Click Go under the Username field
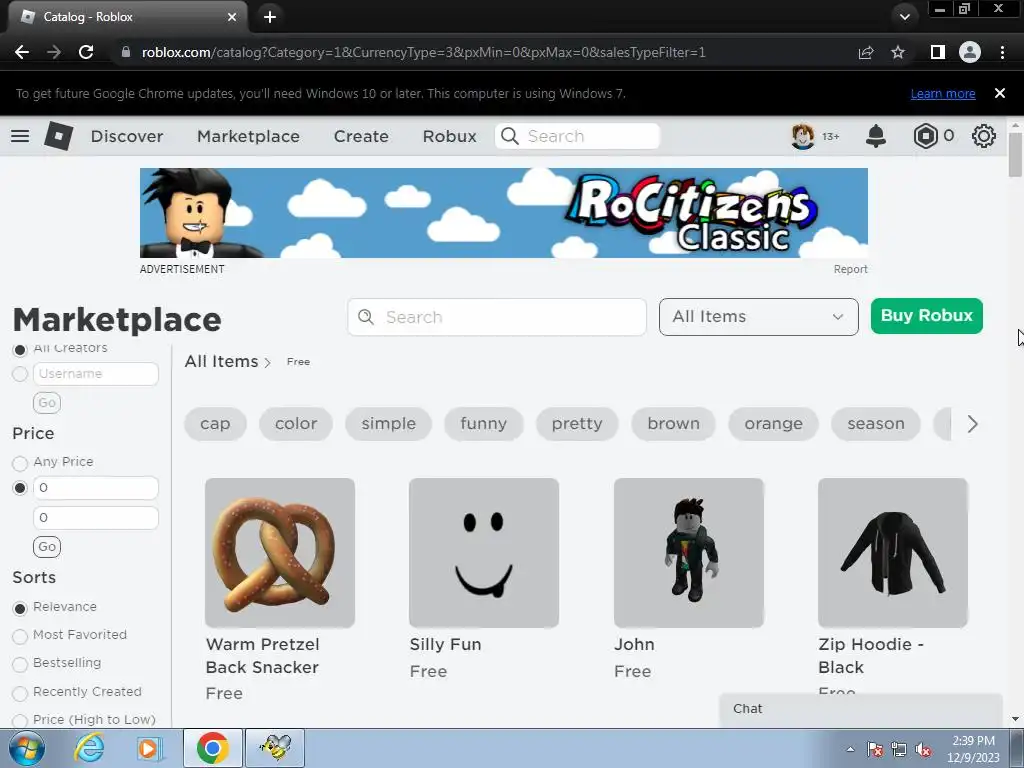The width and height of the screenshot is (1024, 768). (x=47, y=402)
